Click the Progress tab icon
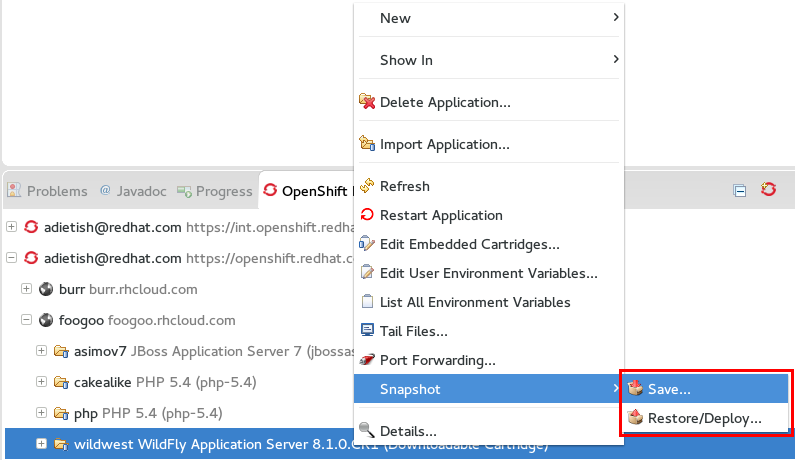The image size is (795, 460). [184, 191]
